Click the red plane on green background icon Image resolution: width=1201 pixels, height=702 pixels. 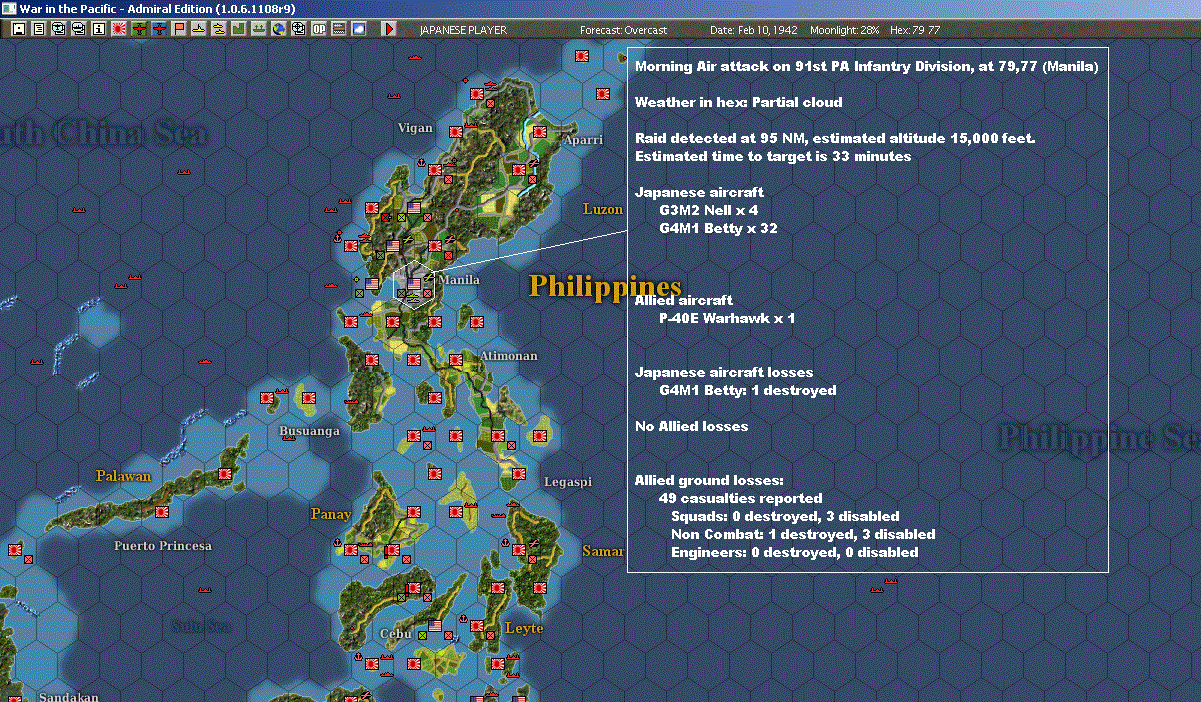point(139,29)
